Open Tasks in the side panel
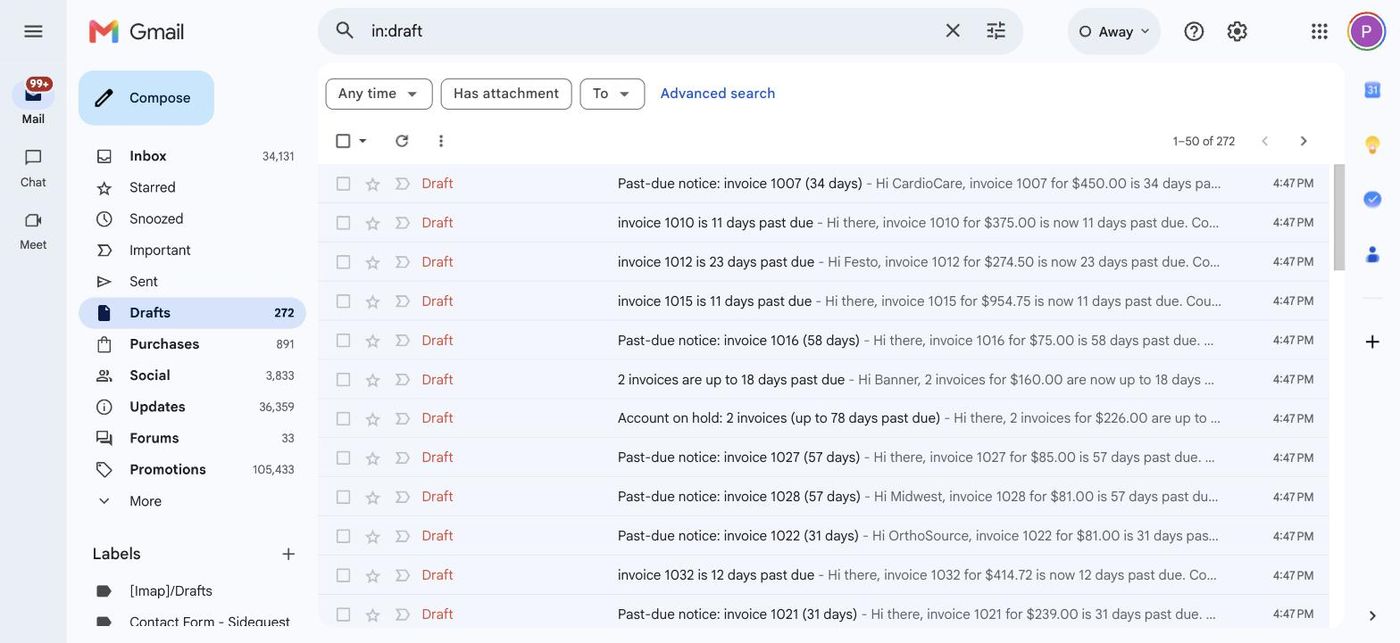This screenshot has height=643, width=1400. pyautogui.click(x=1372, y=199)
